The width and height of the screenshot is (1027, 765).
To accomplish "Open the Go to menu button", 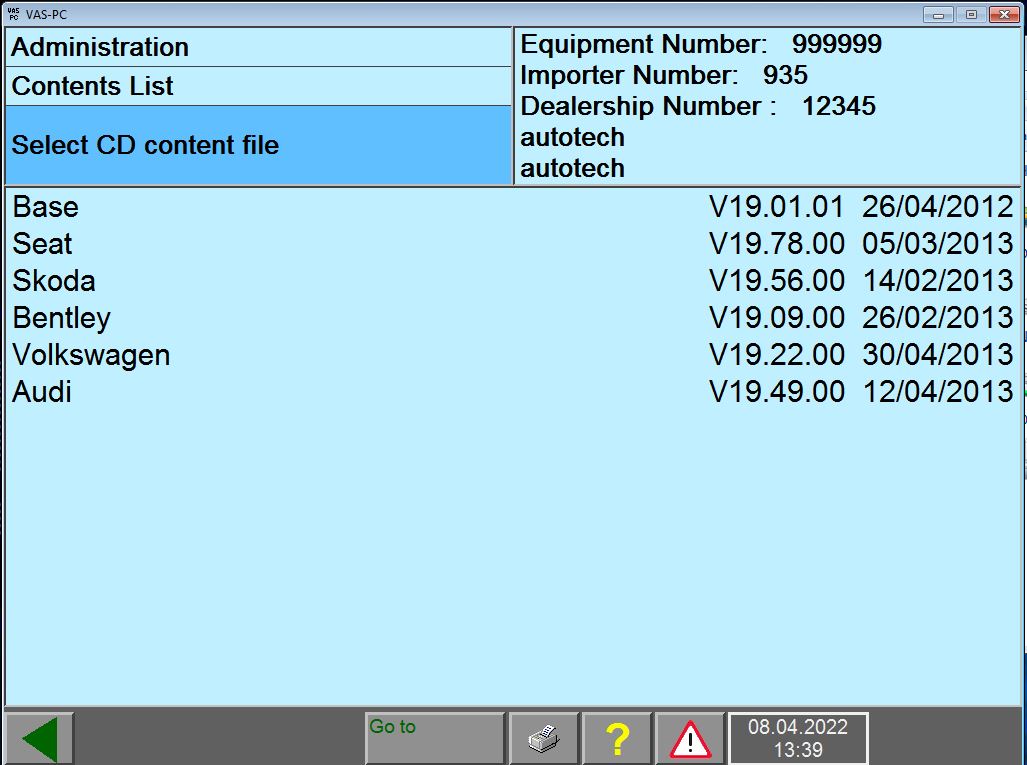I will click(435, 739).
